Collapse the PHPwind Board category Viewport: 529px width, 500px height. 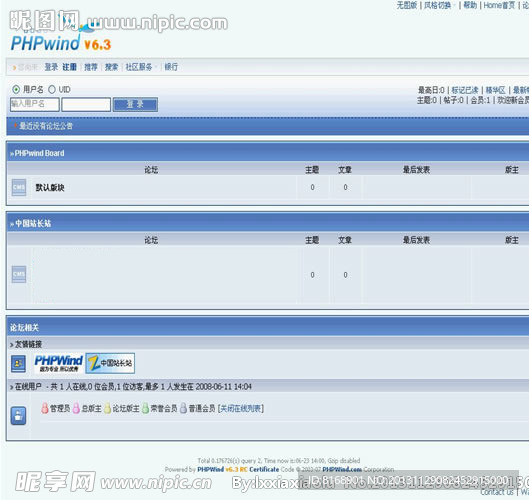[12, 154]
